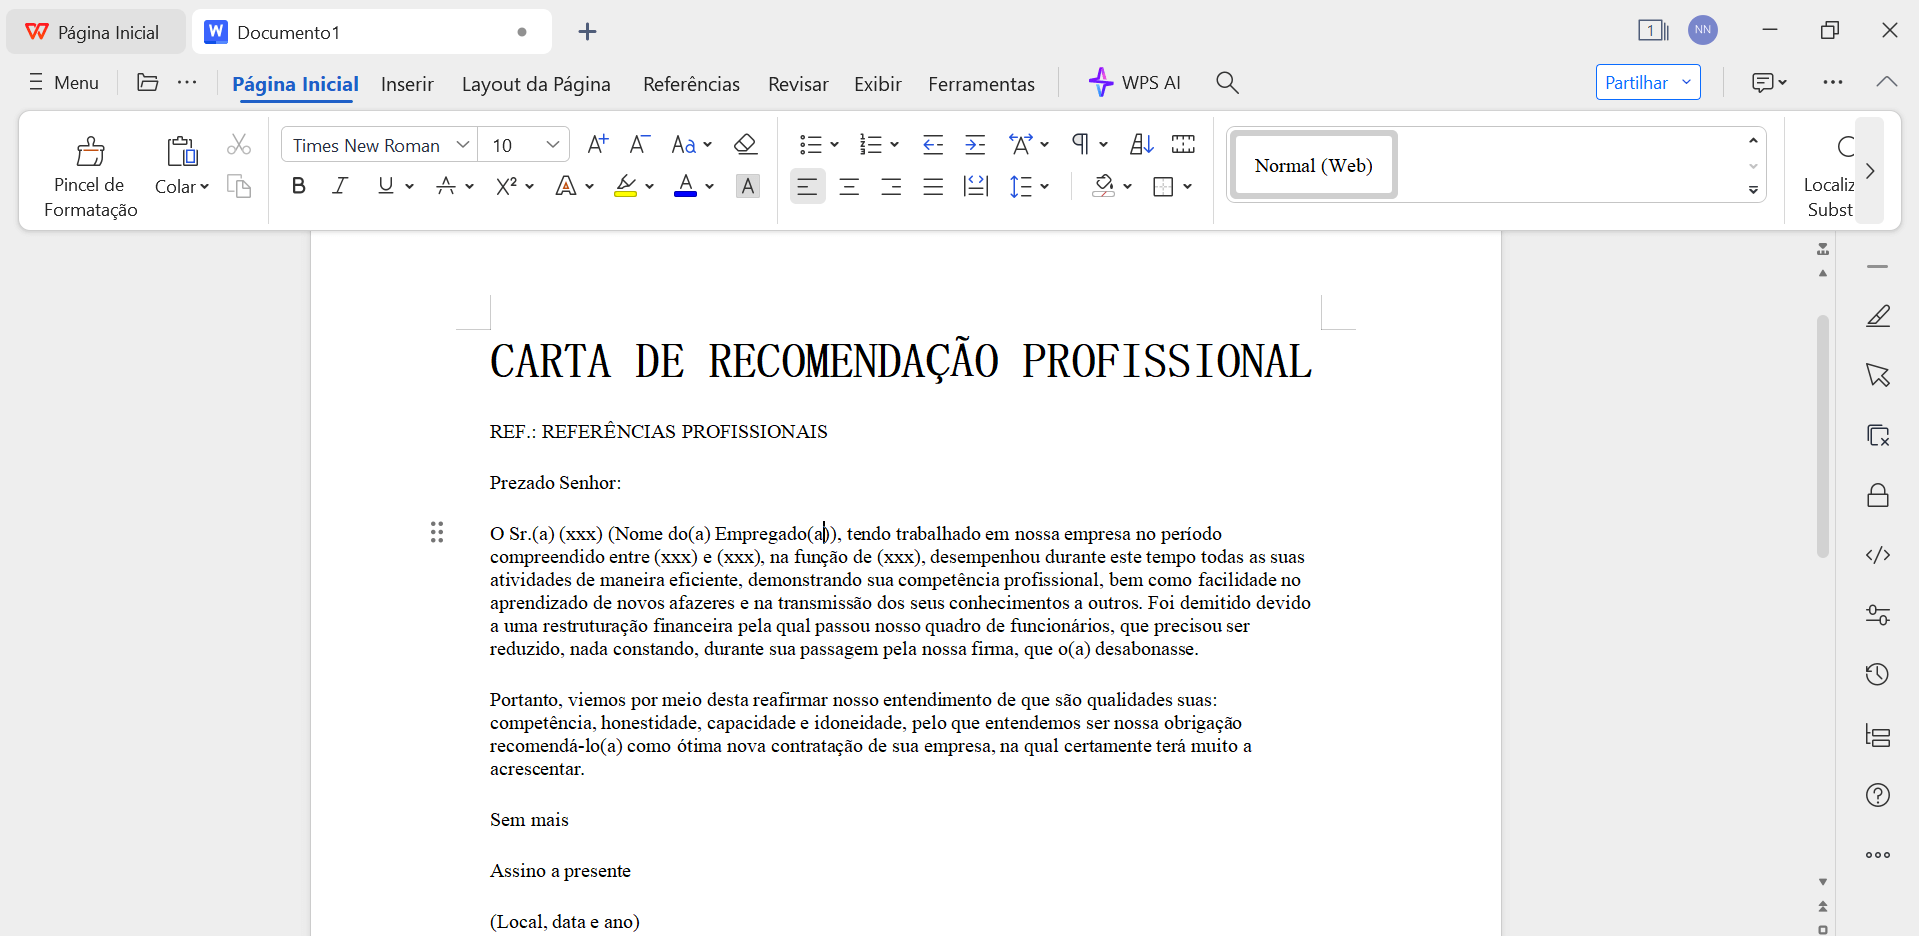Image resolution: width=1919 pixels, height=936 pixels.
Task: Open the Exibir tab
Action: (878, 84)
